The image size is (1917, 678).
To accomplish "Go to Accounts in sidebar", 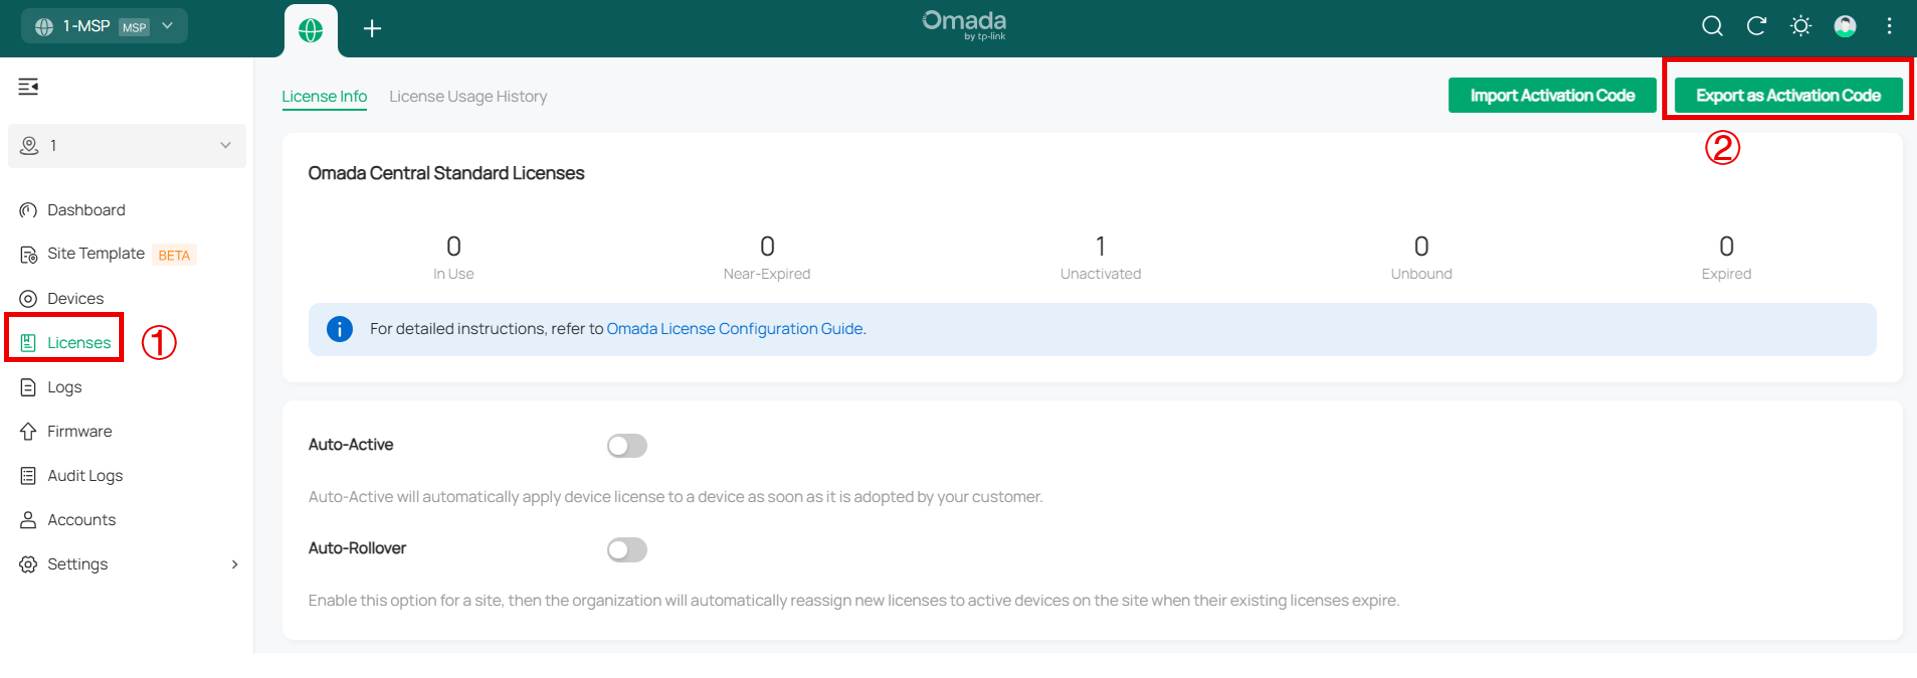I will (81, 520).
